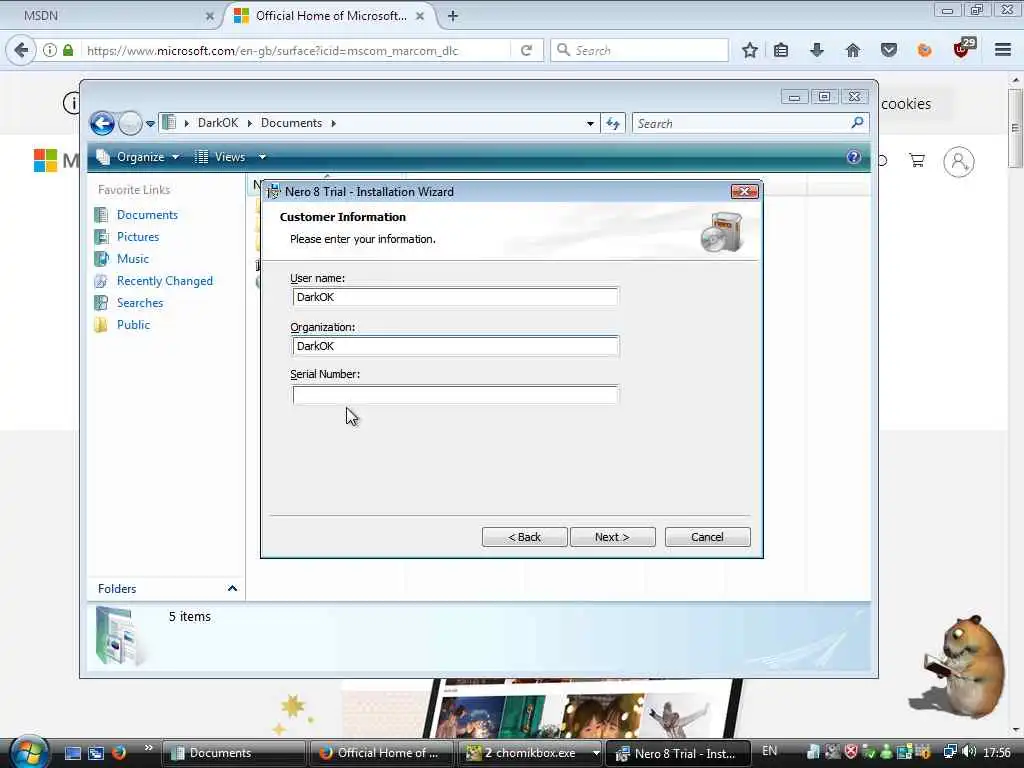The image size is (1024, 768).
Task: Click uBlock icon with 29 badge
Action: tap(964, 48)
